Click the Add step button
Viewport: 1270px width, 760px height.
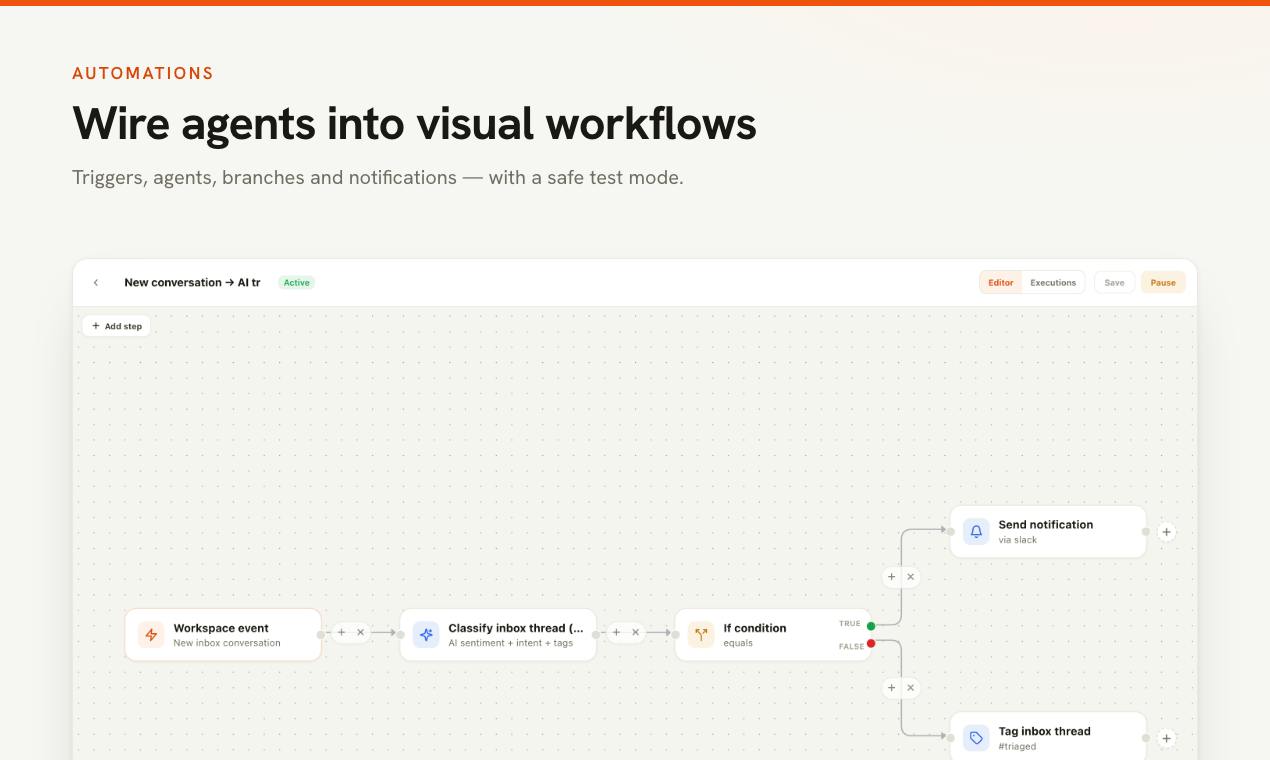[117, 326]
